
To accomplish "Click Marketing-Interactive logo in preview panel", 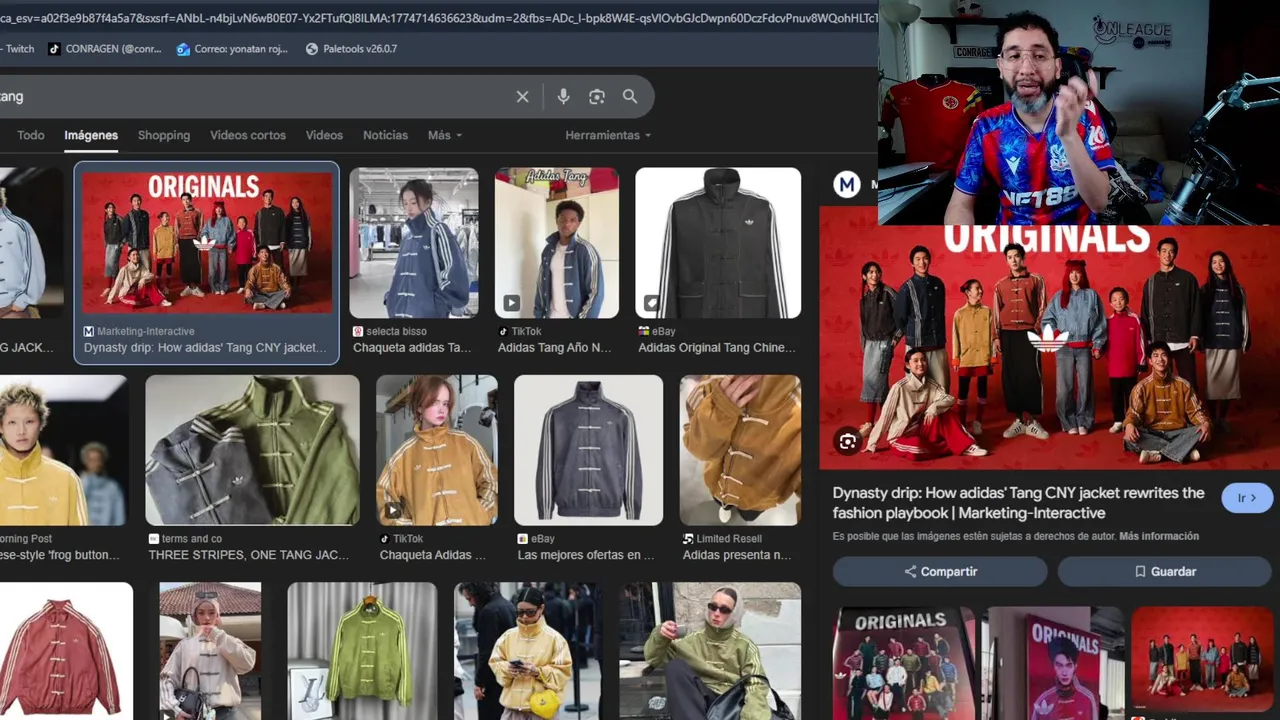I will 847,184.
